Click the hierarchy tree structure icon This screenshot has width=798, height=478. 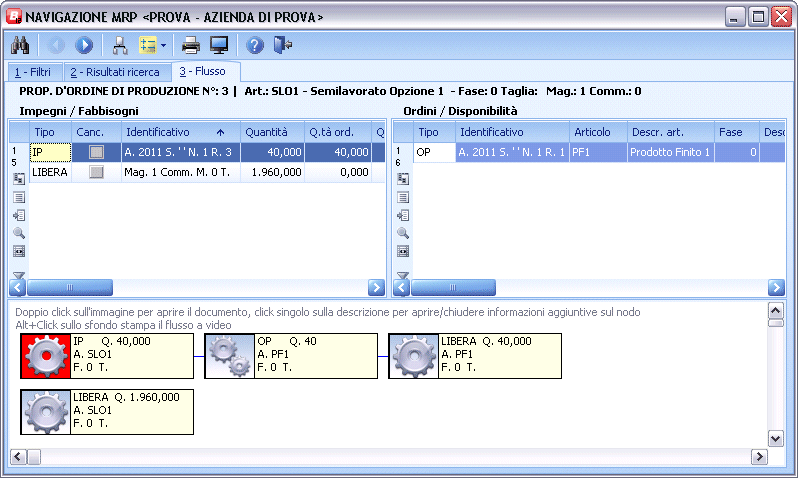pyautogui.click(x=120, y=45)
